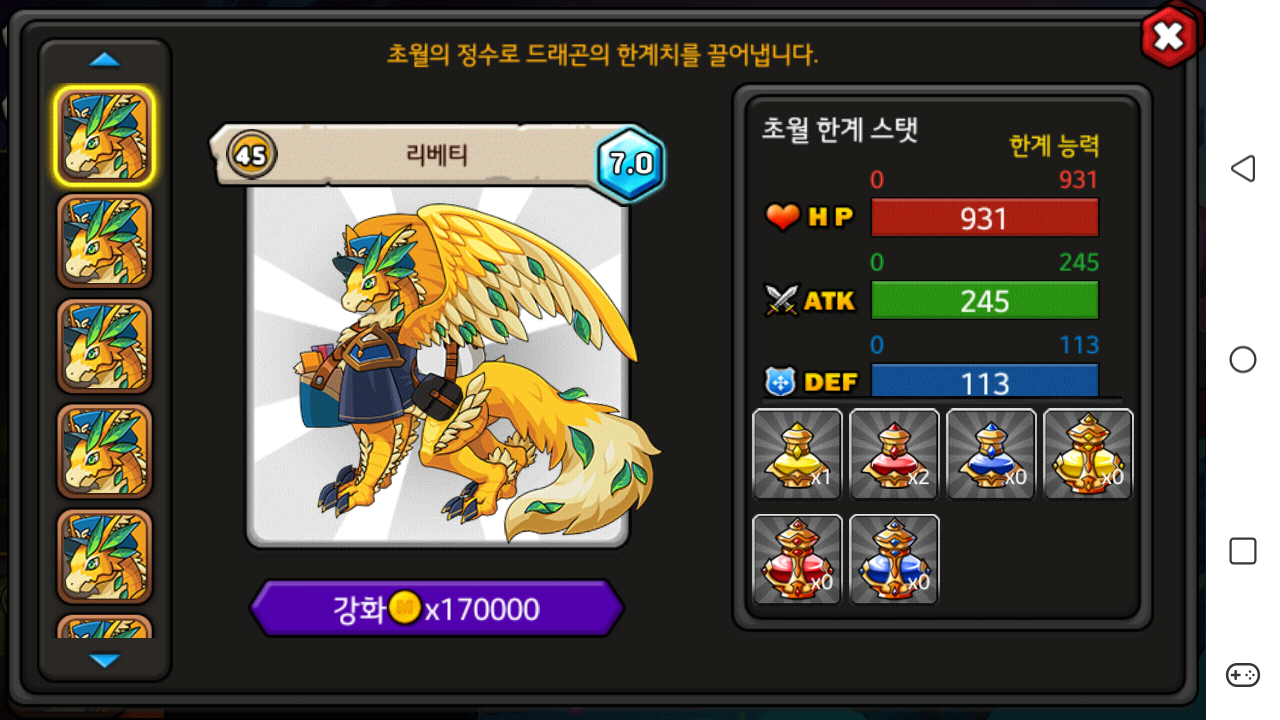
Task: Select the small red essence potion x2
Action: click(x=894, y=454)
